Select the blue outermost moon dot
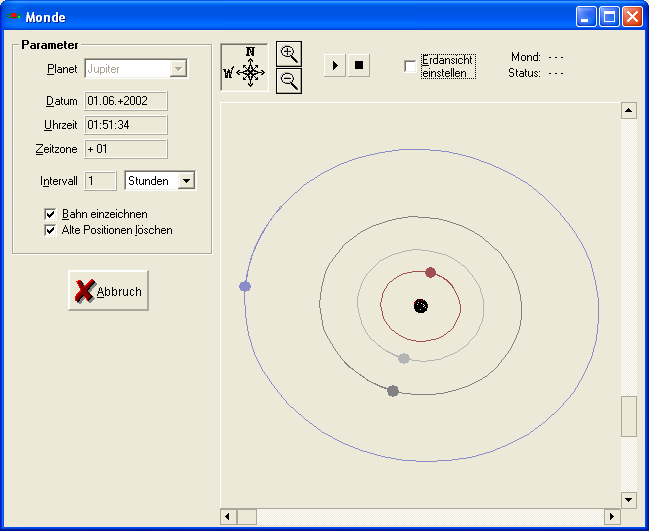 (x=245, y=286)
